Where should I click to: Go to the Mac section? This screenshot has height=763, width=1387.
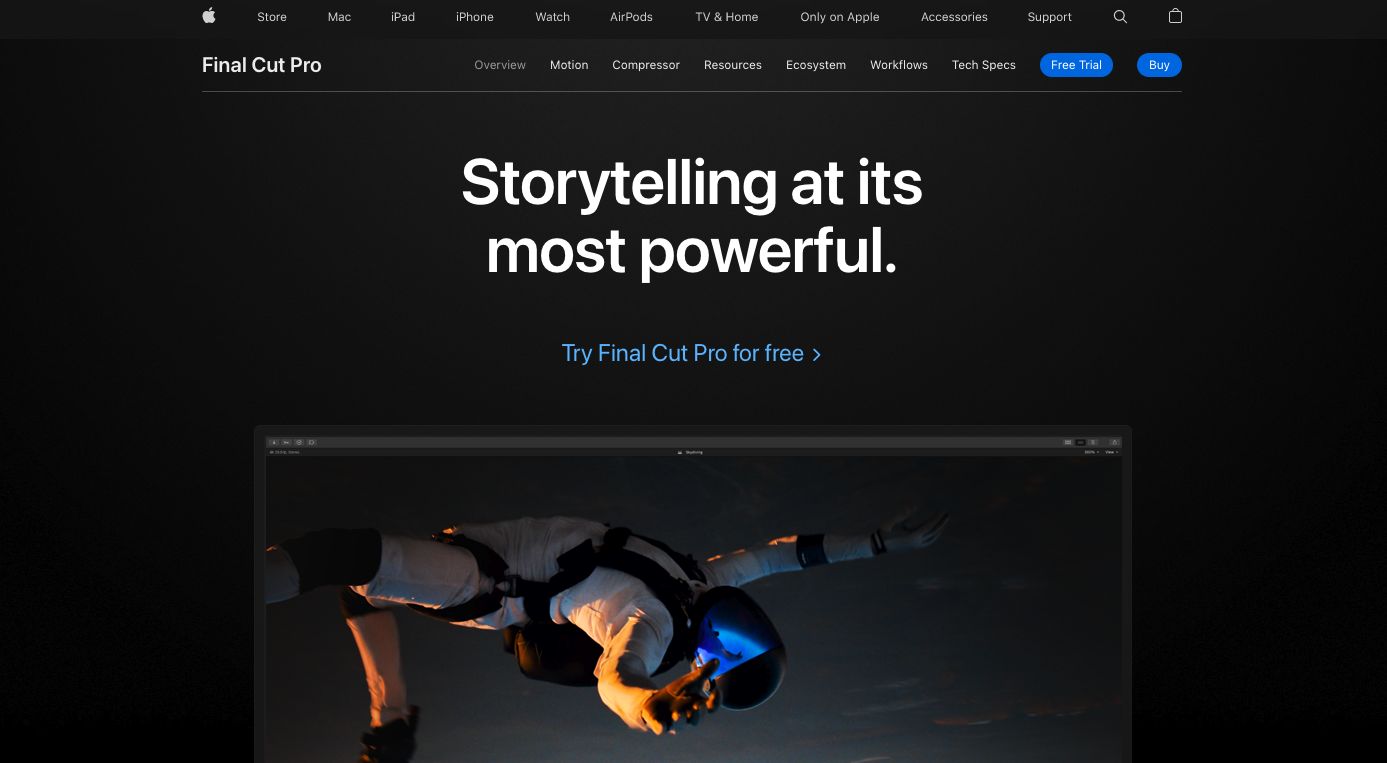click(x=339, y=17)
